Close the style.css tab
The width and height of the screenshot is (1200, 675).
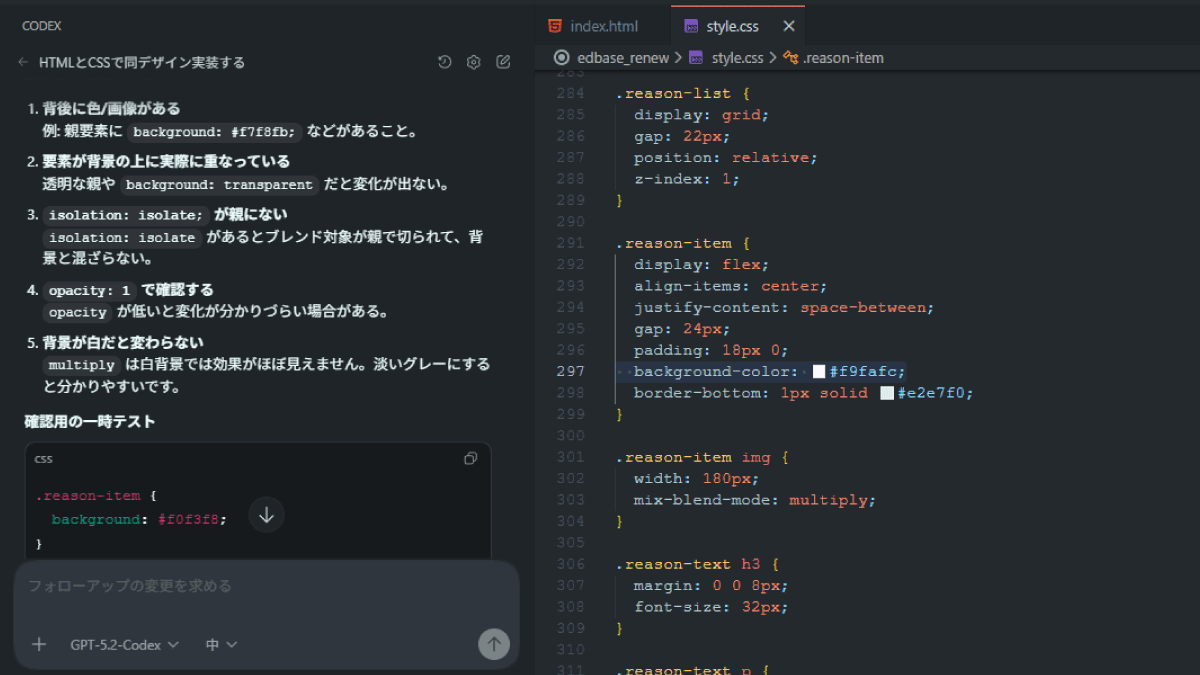(789, 26)
